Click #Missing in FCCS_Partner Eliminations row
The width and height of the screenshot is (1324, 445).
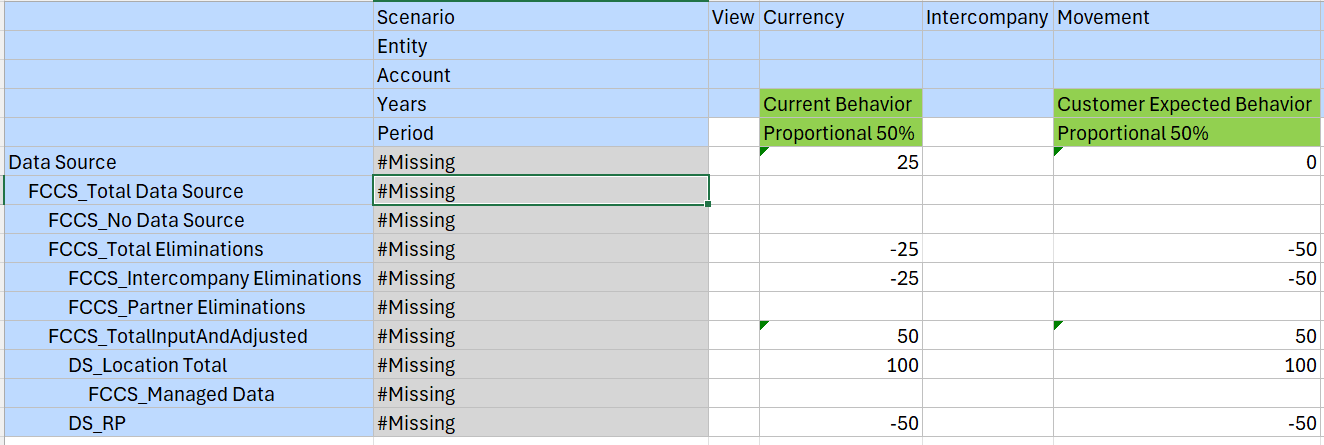(x=541, y=307)
